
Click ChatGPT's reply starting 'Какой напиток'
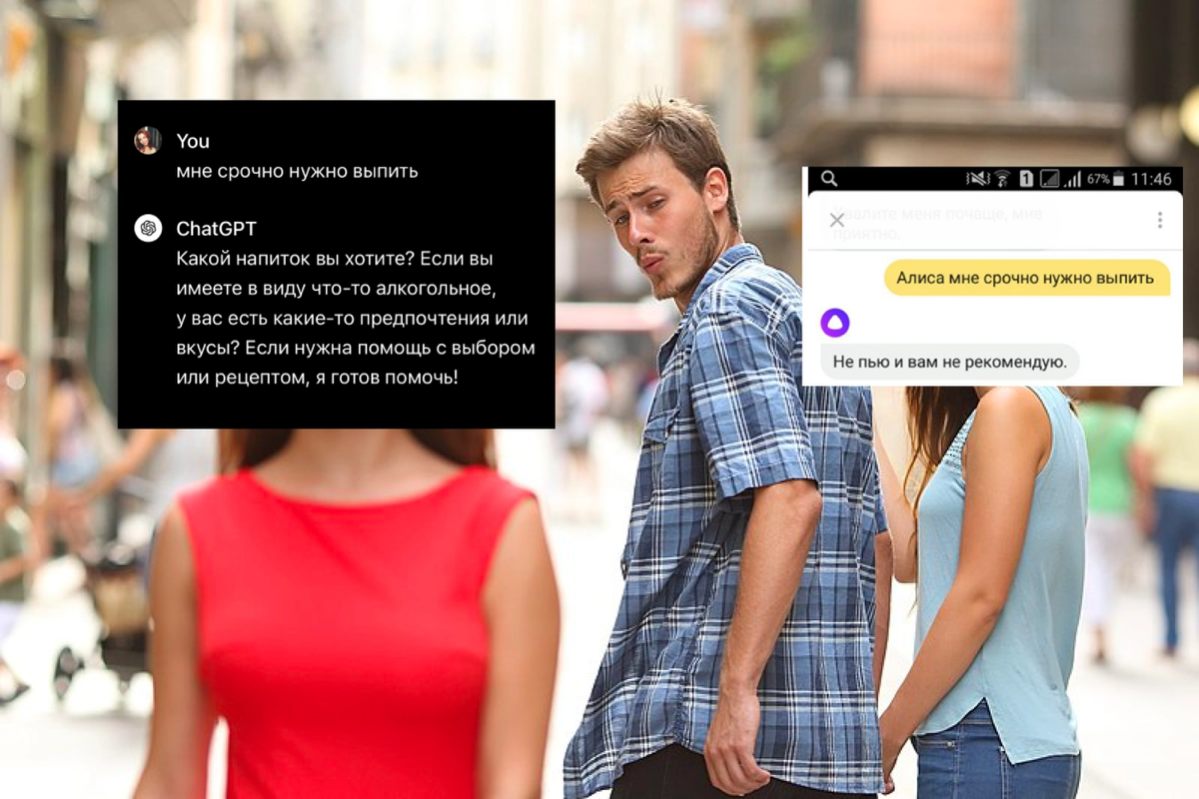coord(356,318)
